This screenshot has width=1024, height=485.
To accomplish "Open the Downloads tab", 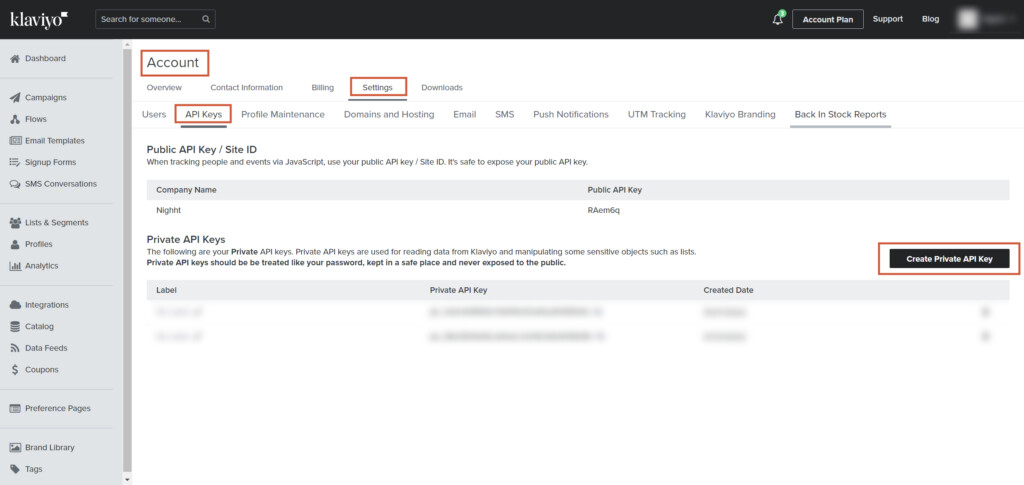I will [441, 87].
